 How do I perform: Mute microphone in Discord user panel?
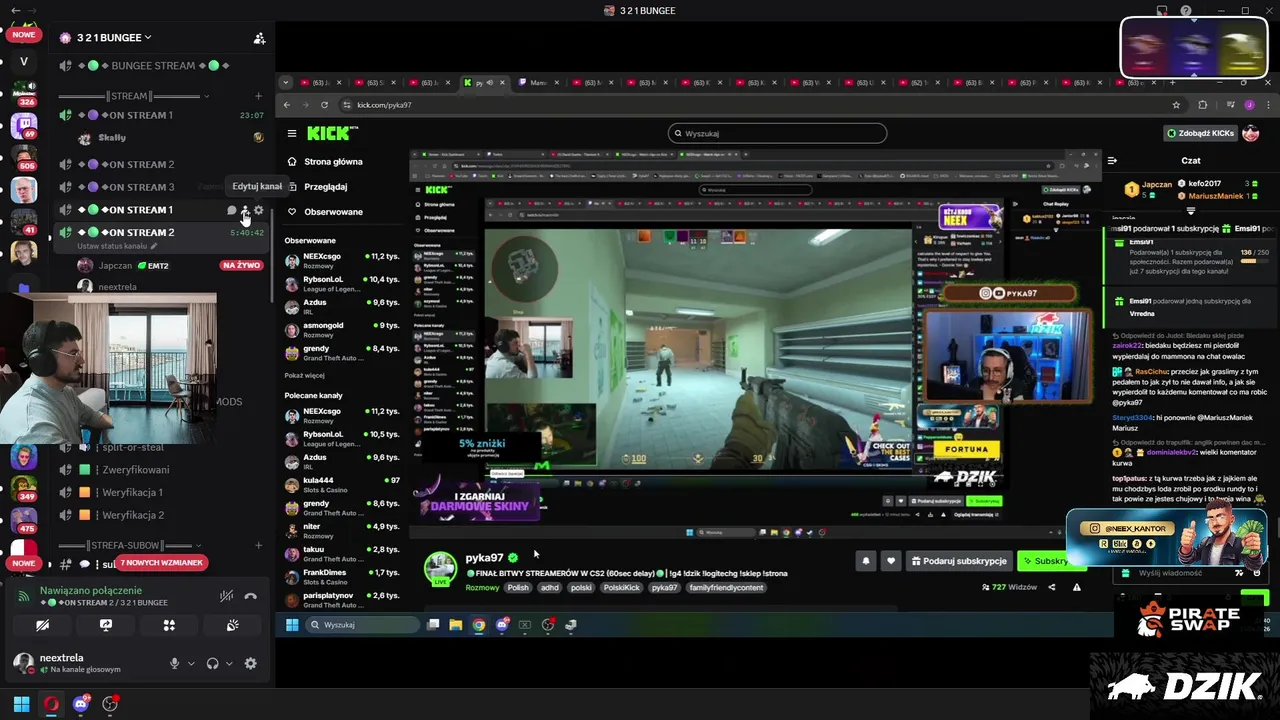click(x=174, y=663)
